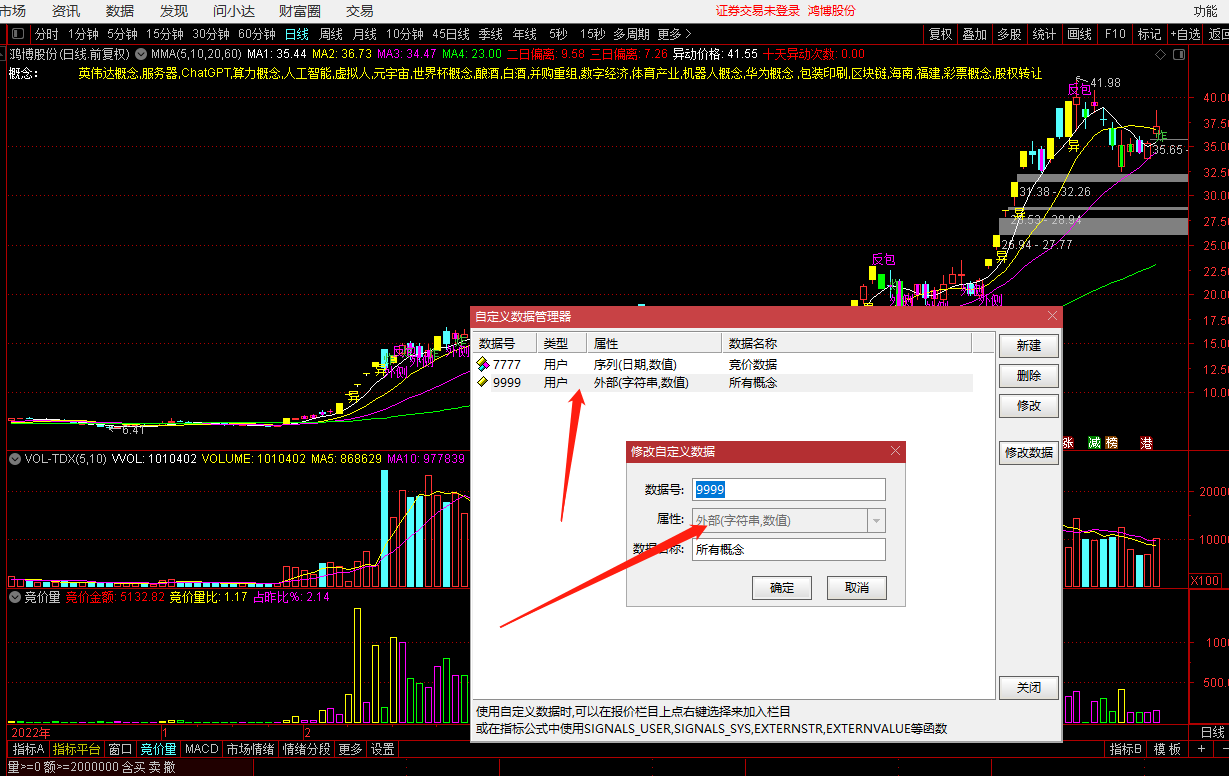The width and height of the screenshot is (1229, 776).
Task: Click the 修改 button
Action: pyautogui.click(x=1029, y=406)
